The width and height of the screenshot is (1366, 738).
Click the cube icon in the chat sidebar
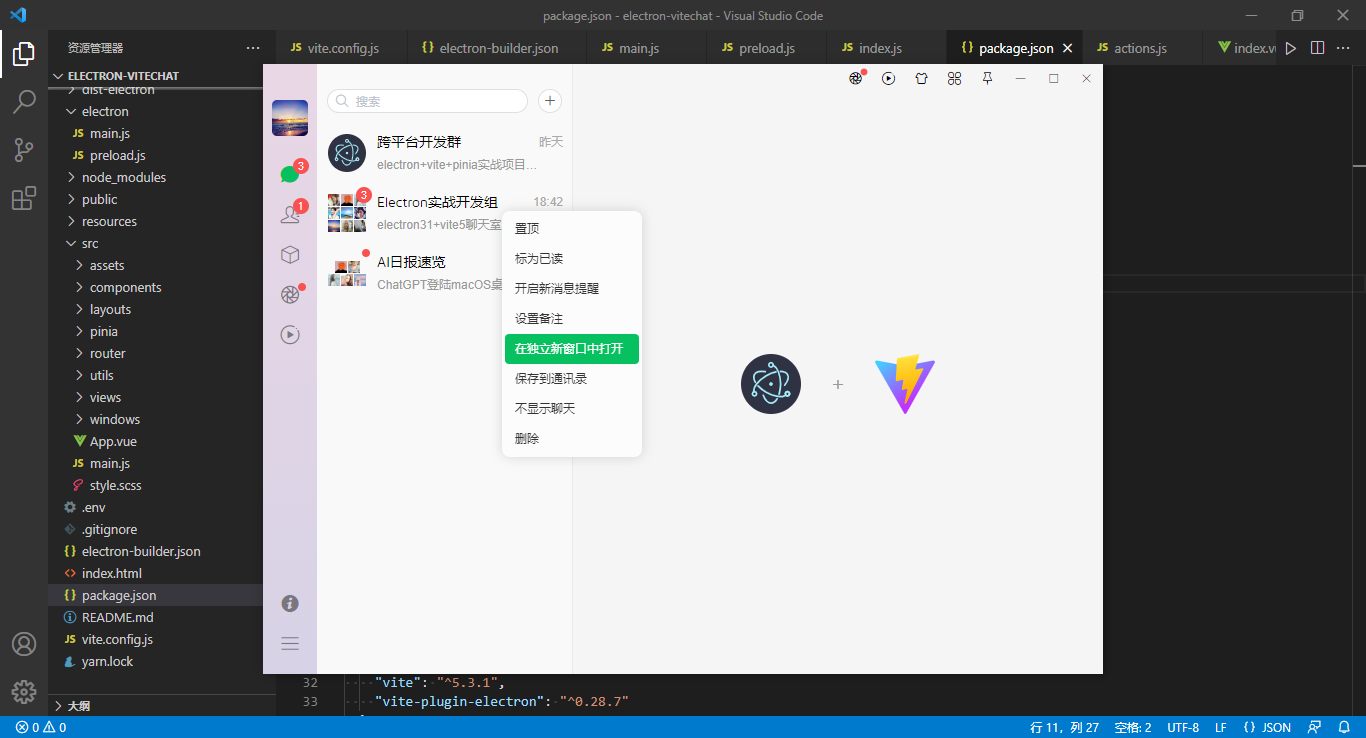pyautogui.click(x=290, y=254)
